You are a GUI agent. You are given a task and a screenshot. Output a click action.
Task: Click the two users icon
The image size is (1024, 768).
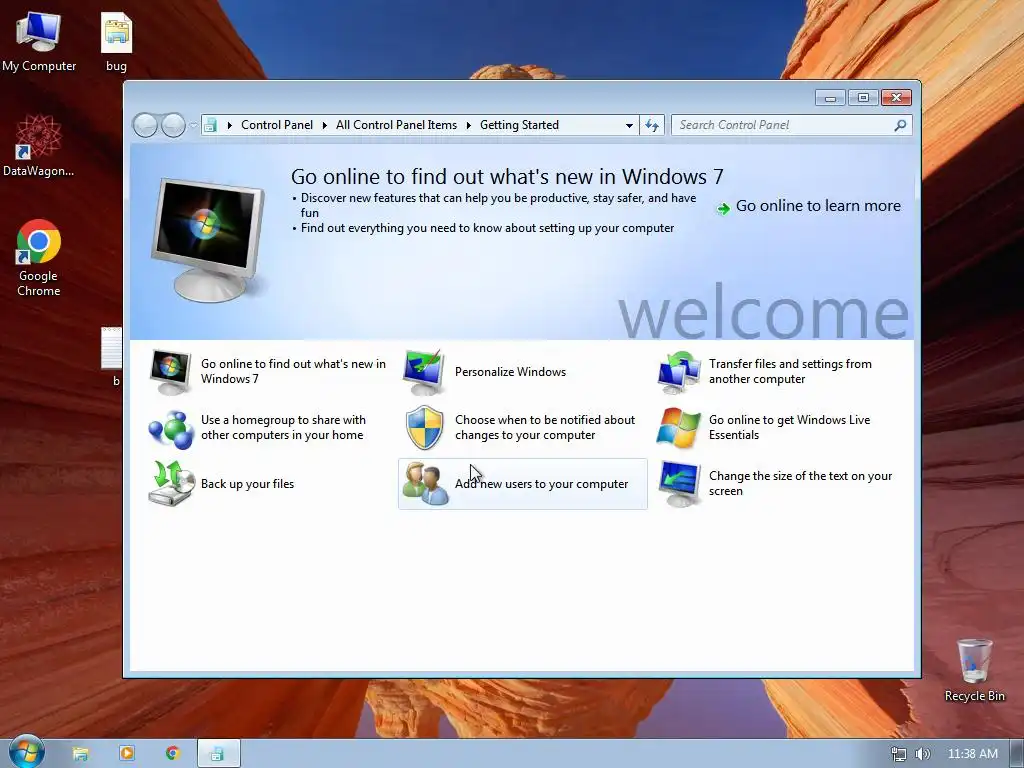pos(425,484)
